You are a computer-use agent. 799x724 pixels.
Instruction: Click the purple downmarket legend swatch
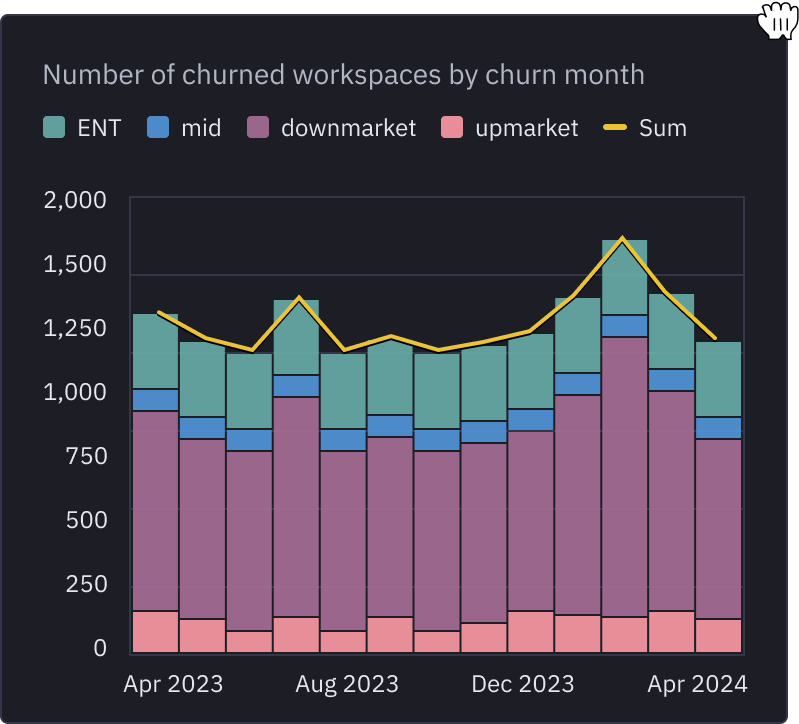coord(259,128)
